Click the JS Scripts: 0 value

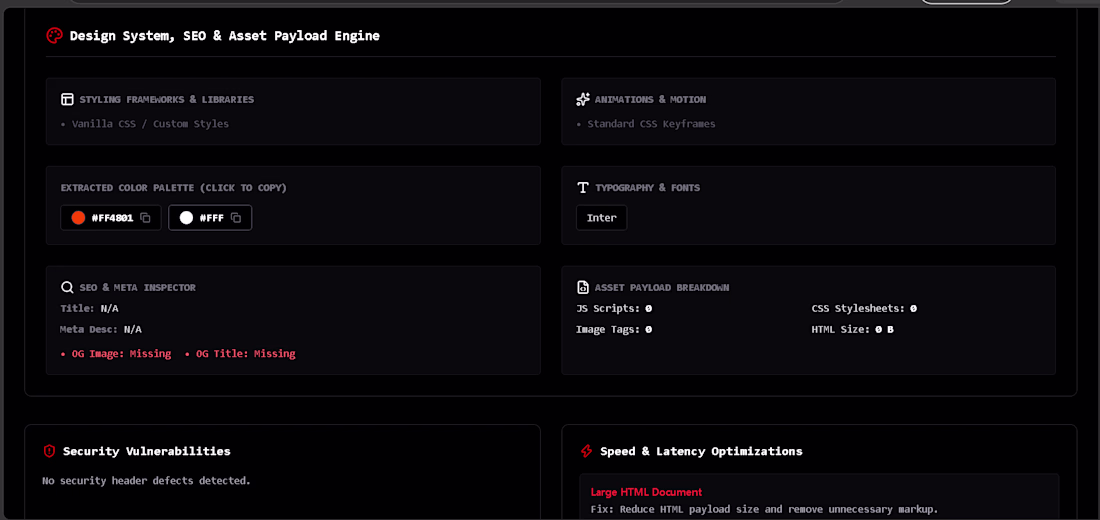[x=614, y=308]
